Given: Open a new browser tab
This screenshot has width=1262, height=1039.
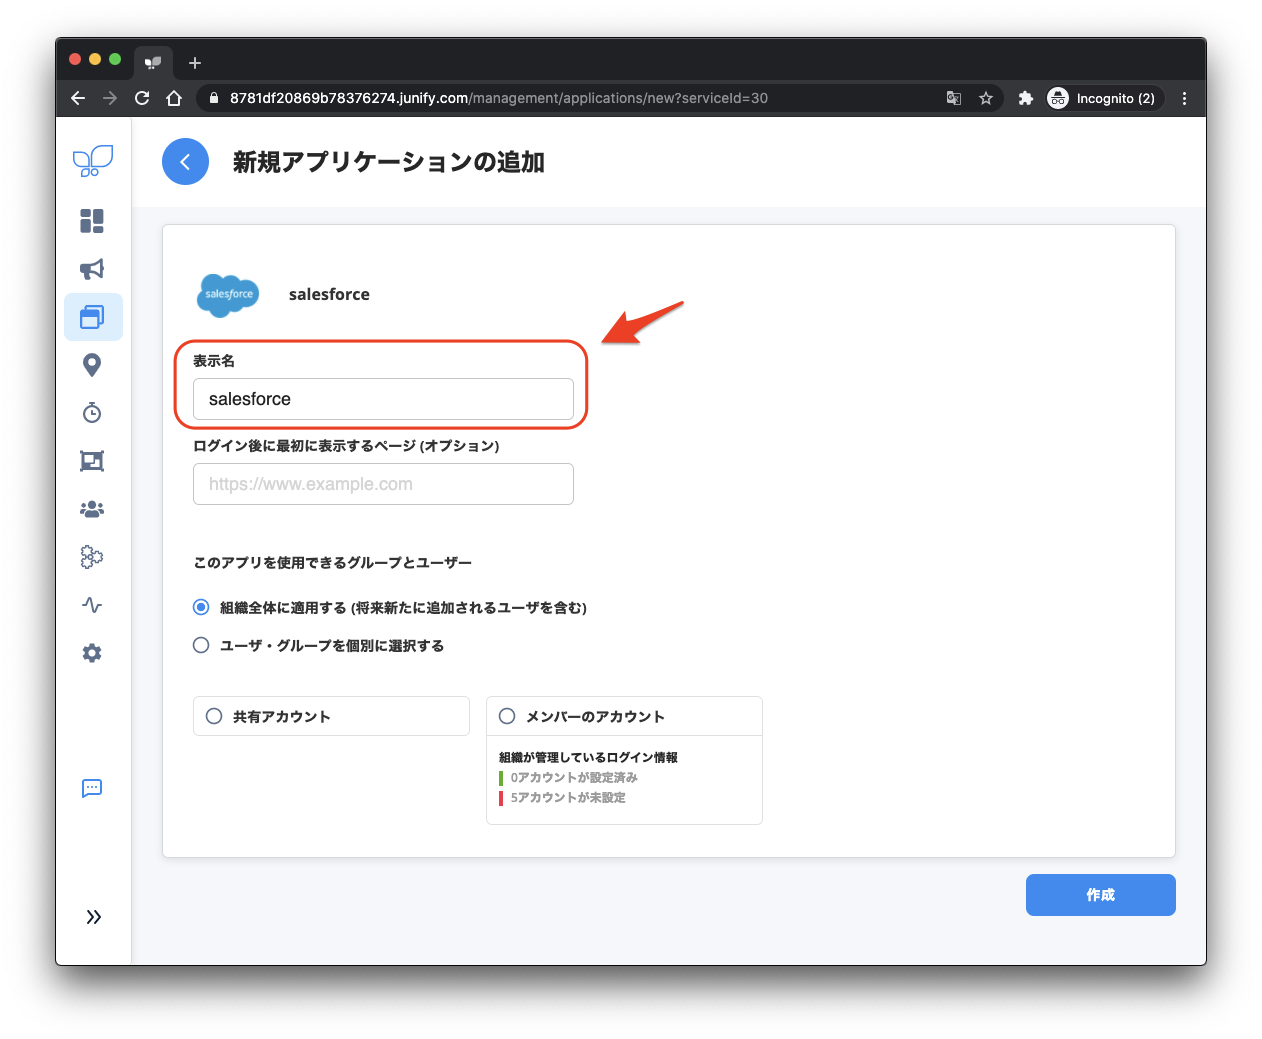Looking at the screenshot, I should pyautogui.click(x=195, y=63).
